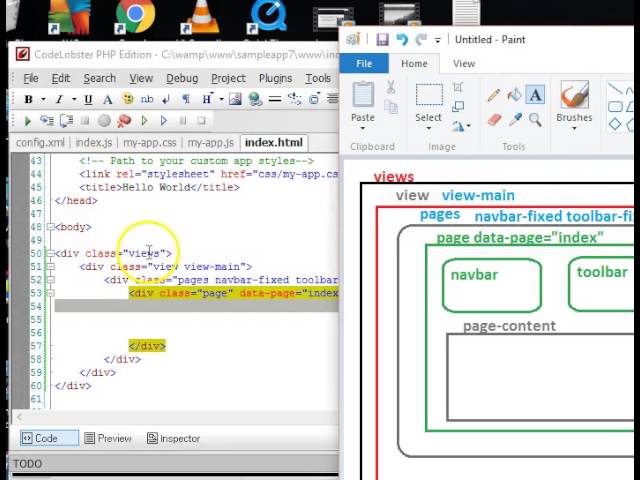This screenshot has height=480, width=640.
Task: Open the View ribbon tab in Paint
Action: [464, 64]
